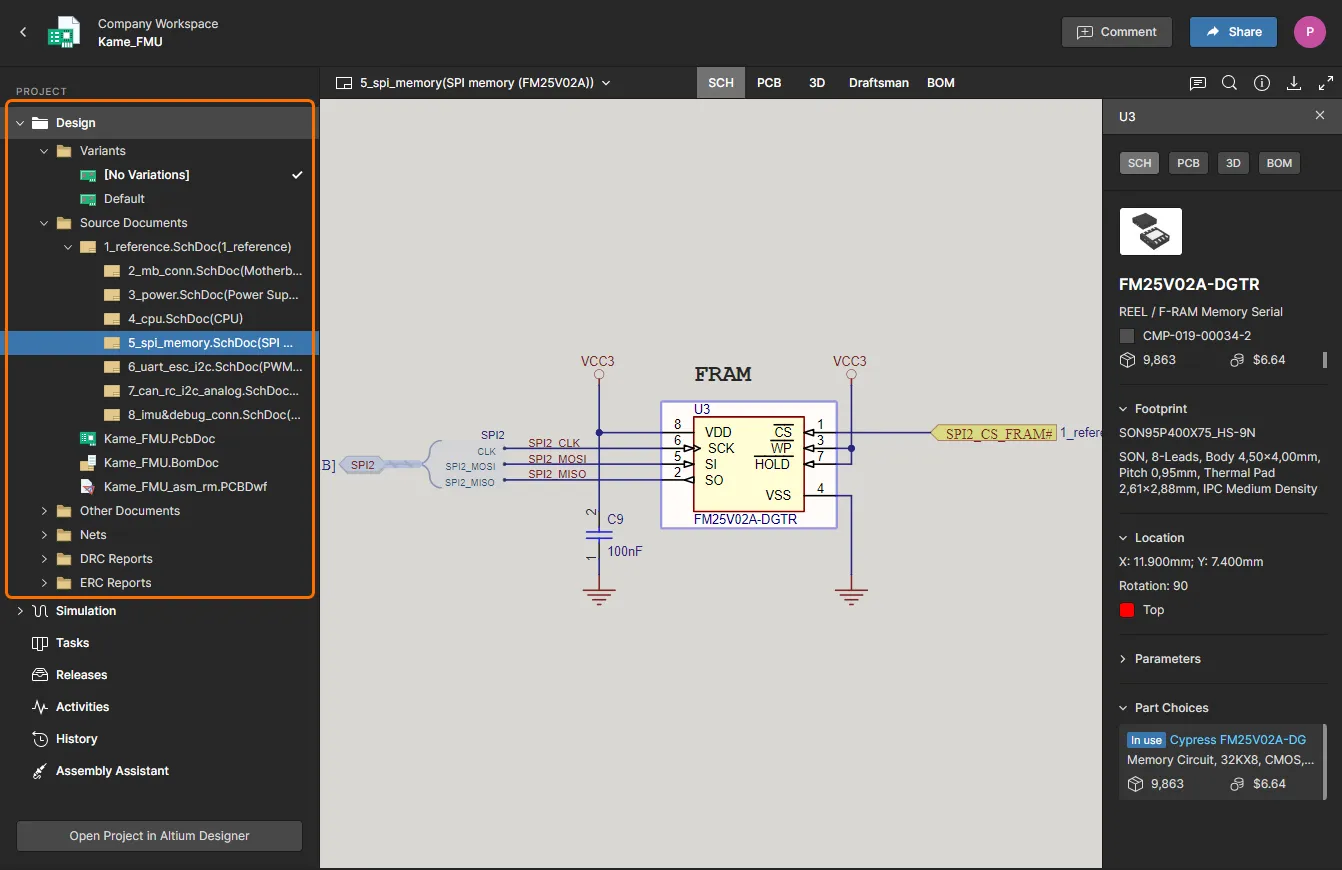The image size is (1342, 870).
Task: Open the user profile avatar
Action: 1309,32
